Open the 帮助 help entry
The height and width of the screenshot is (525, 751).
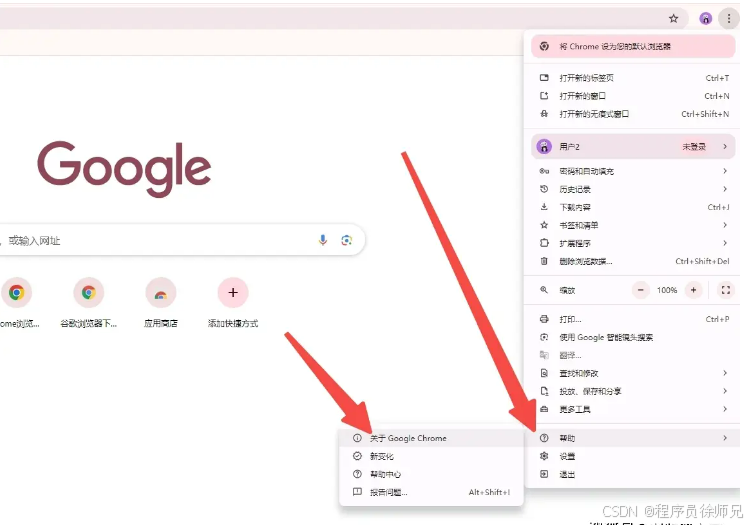click(633, 438)
